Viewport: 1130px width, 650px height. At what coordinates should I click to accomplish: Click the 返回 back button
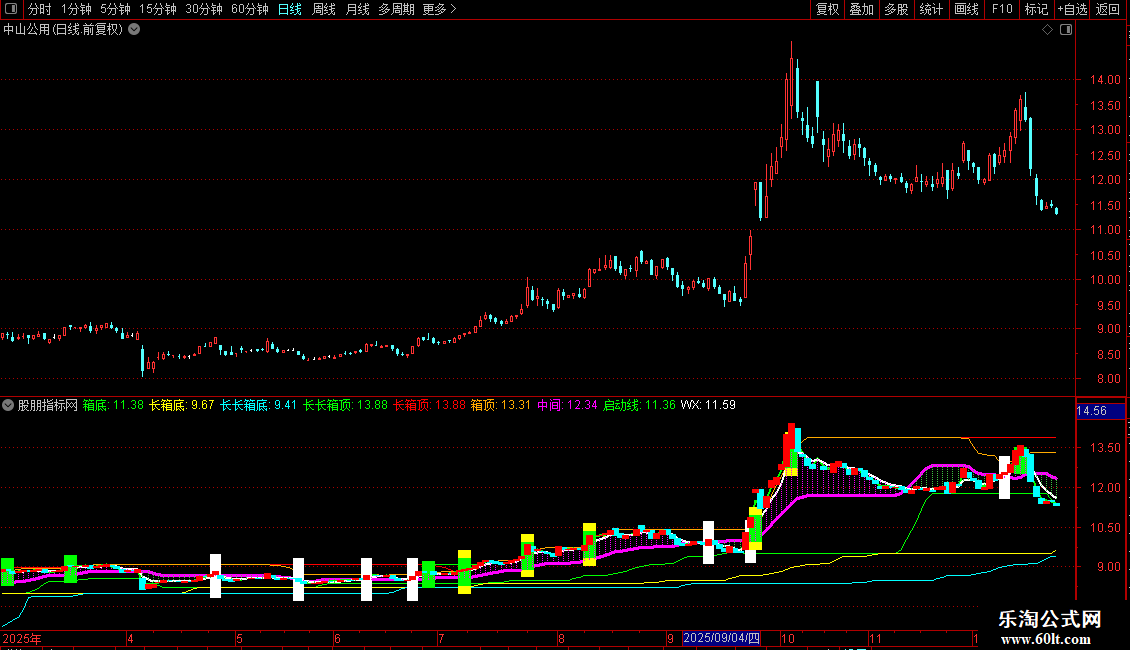pyautogui.click(x=1108, y=9)
